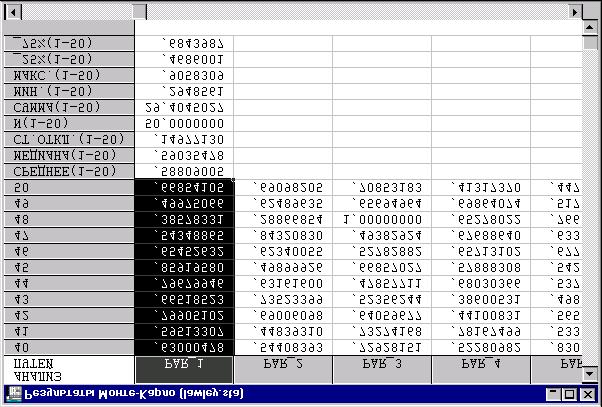Click the horizontal scrollbar thumb

[x=139, y=12]
